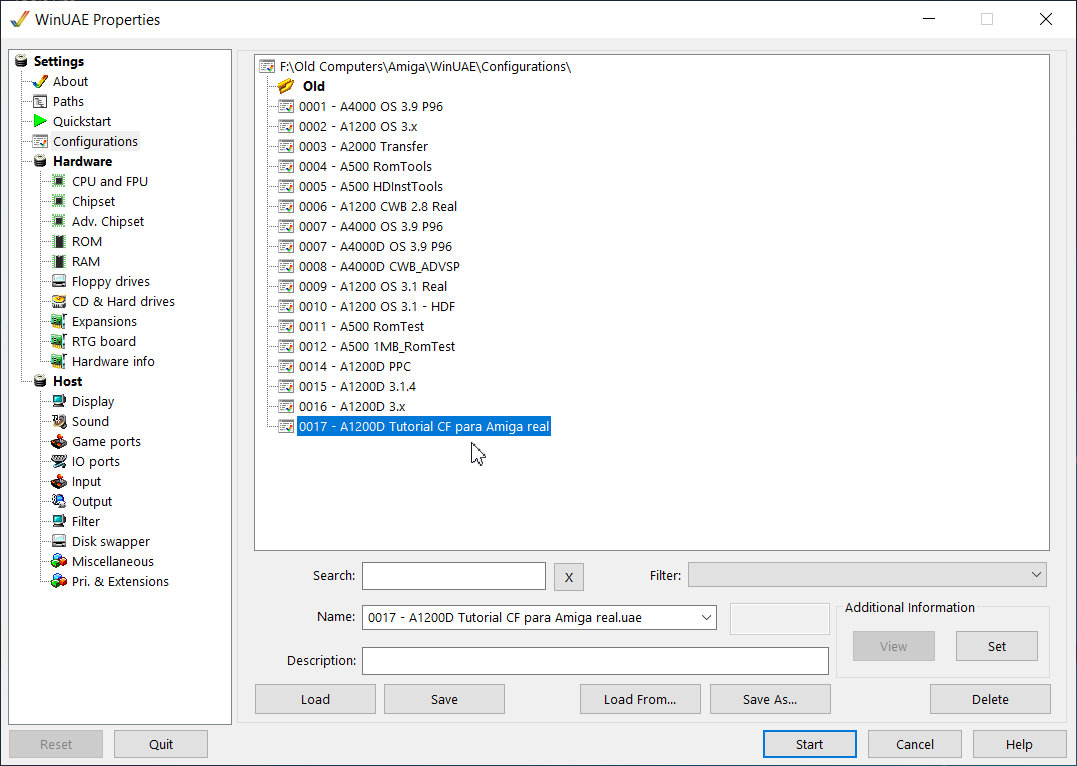Click the IO ports connector icon
Image resolution: width=1077 pixels, height=766 pixels.
(x=59, y=462)
